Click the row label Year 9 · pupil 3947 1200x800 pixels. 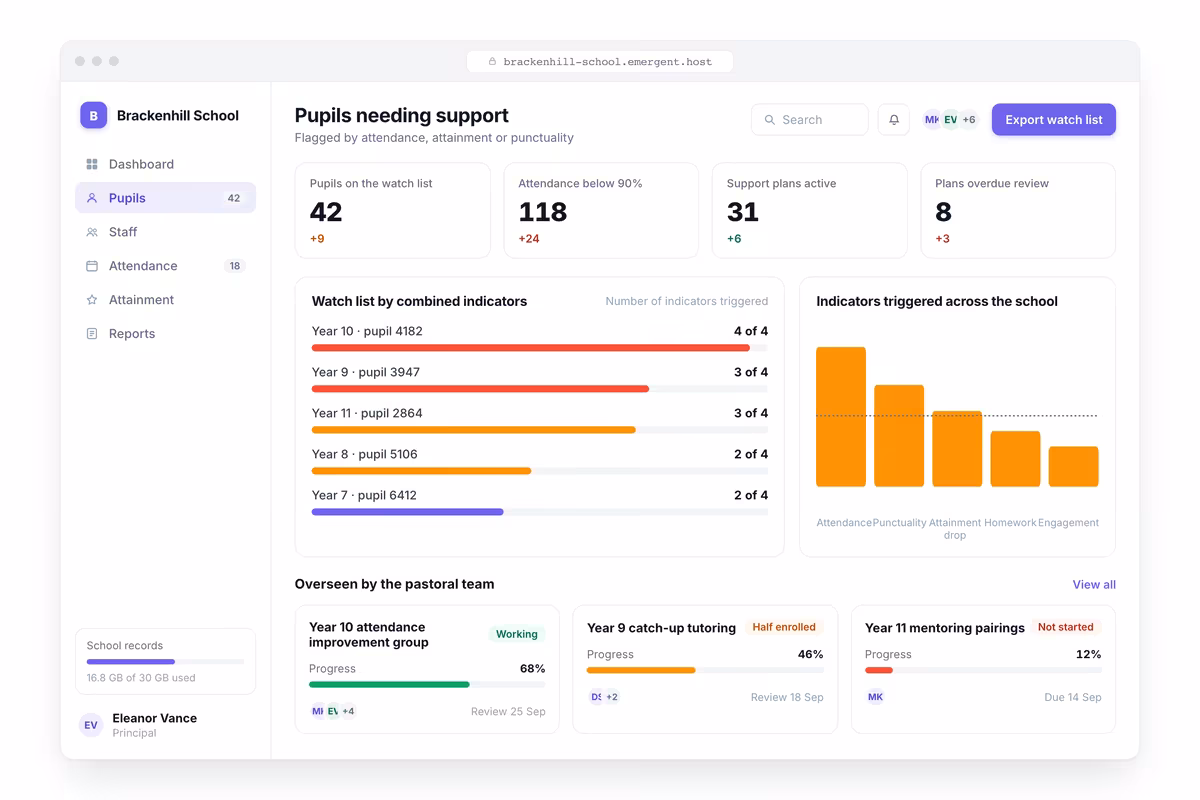366,372
